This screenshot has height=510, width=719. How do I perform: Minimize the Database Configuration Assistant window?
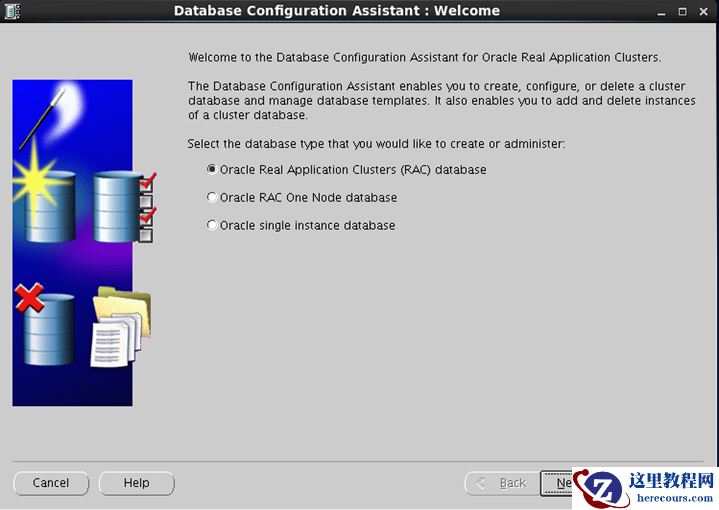coord(661,12)
